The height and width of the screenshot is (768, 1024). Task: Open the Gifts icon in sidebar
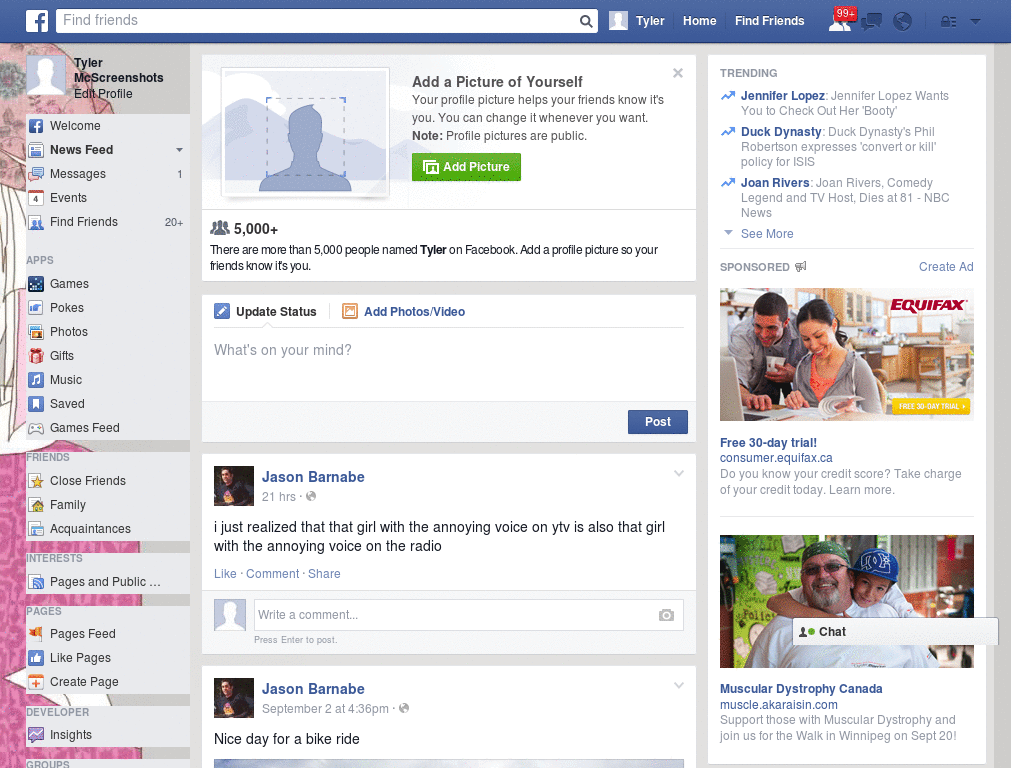click(36, 356)
